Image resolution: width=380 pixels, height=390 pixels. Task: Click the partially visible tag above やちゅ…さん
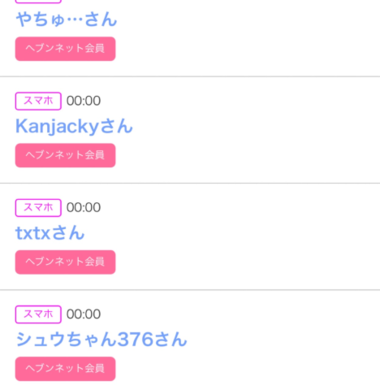point(38,1)
